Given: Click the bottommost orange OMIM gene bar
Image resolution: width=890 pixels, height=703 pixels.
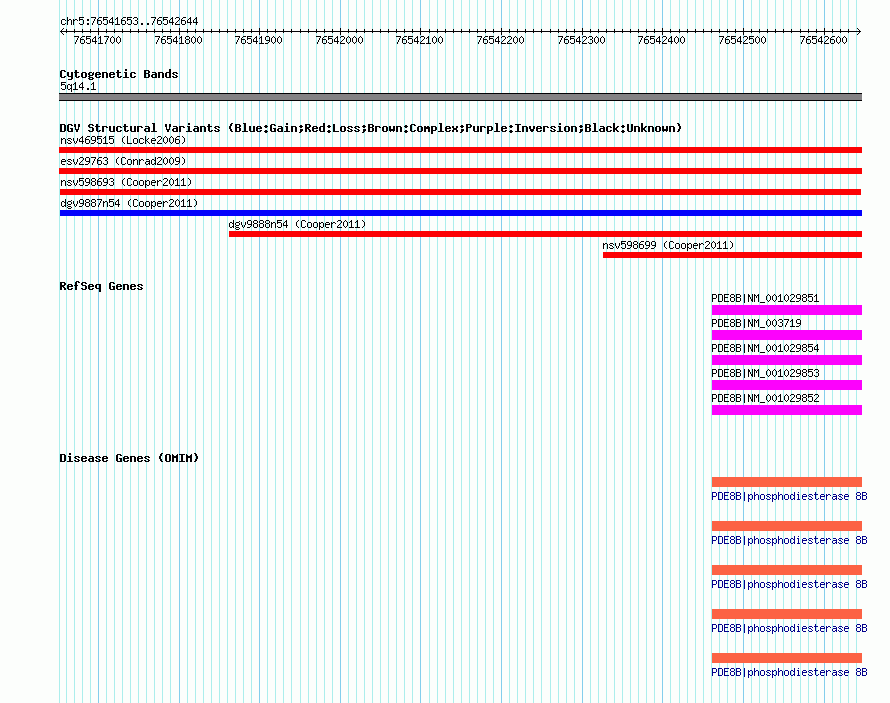Looking at the screenshot, I should click(787, 658).
